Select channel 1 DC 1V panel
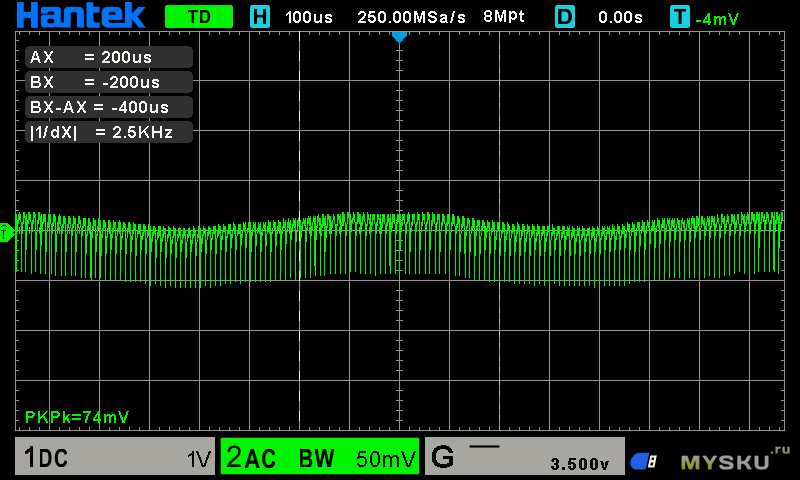Image resolution: width=800 pixels, height=480 pixels. (x=115, y=456)
